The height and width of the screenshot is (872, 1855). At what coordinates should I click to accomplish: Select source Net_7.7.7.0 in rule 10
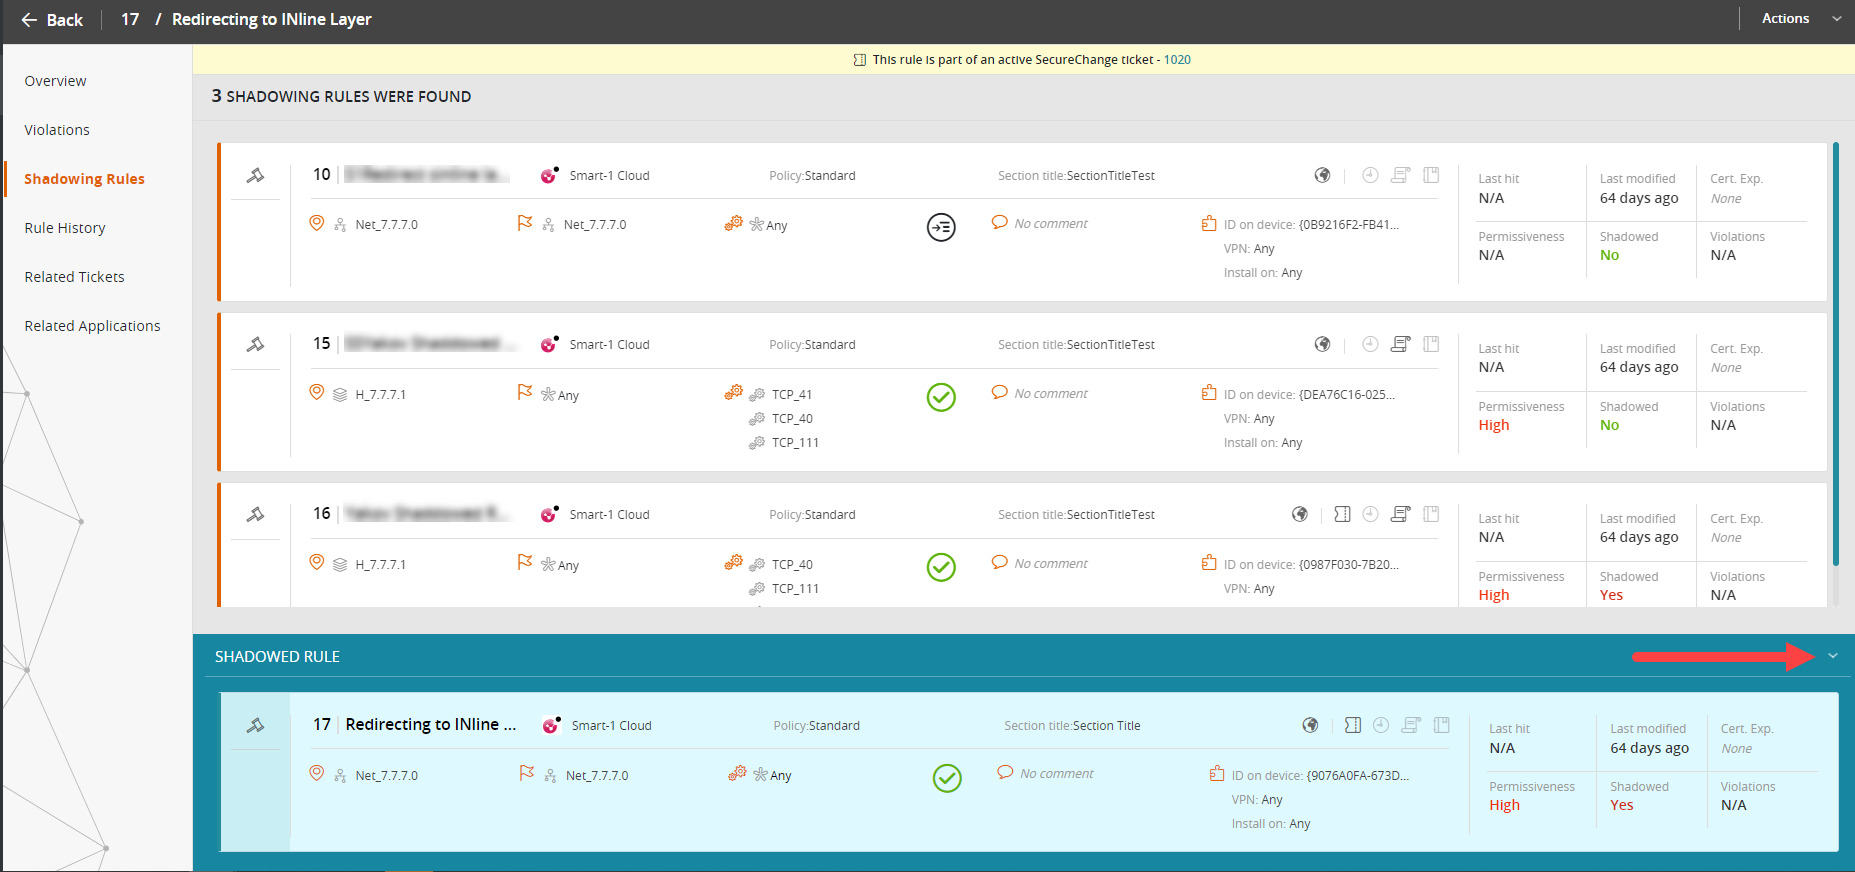pyautogui.click(x=386, y=225)
